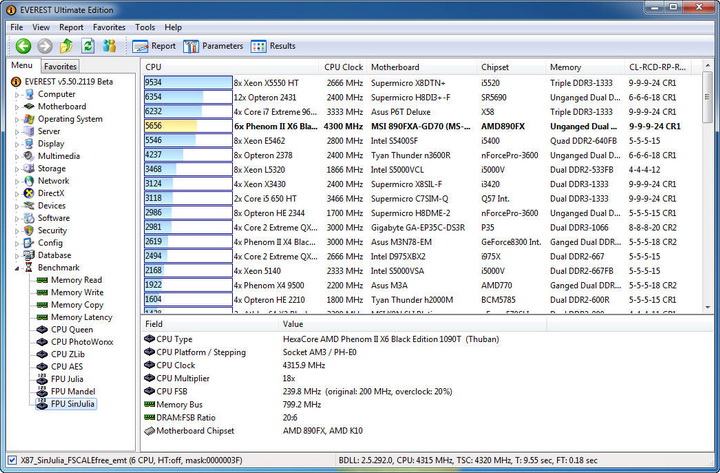This screenshot has width=720, height=473.
Task: Open the Tools menu
Action: (x=145, y=28)
